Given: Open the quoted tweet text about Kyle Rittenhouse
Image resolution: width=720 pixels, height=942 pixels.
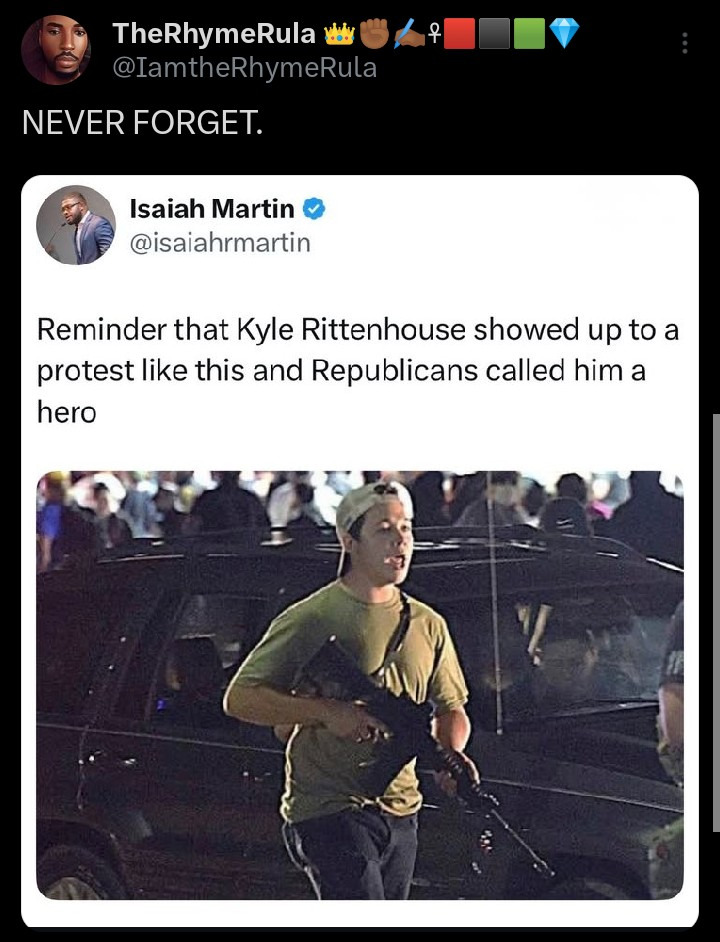Looking at the screenshot, I should tap(358, 371).
